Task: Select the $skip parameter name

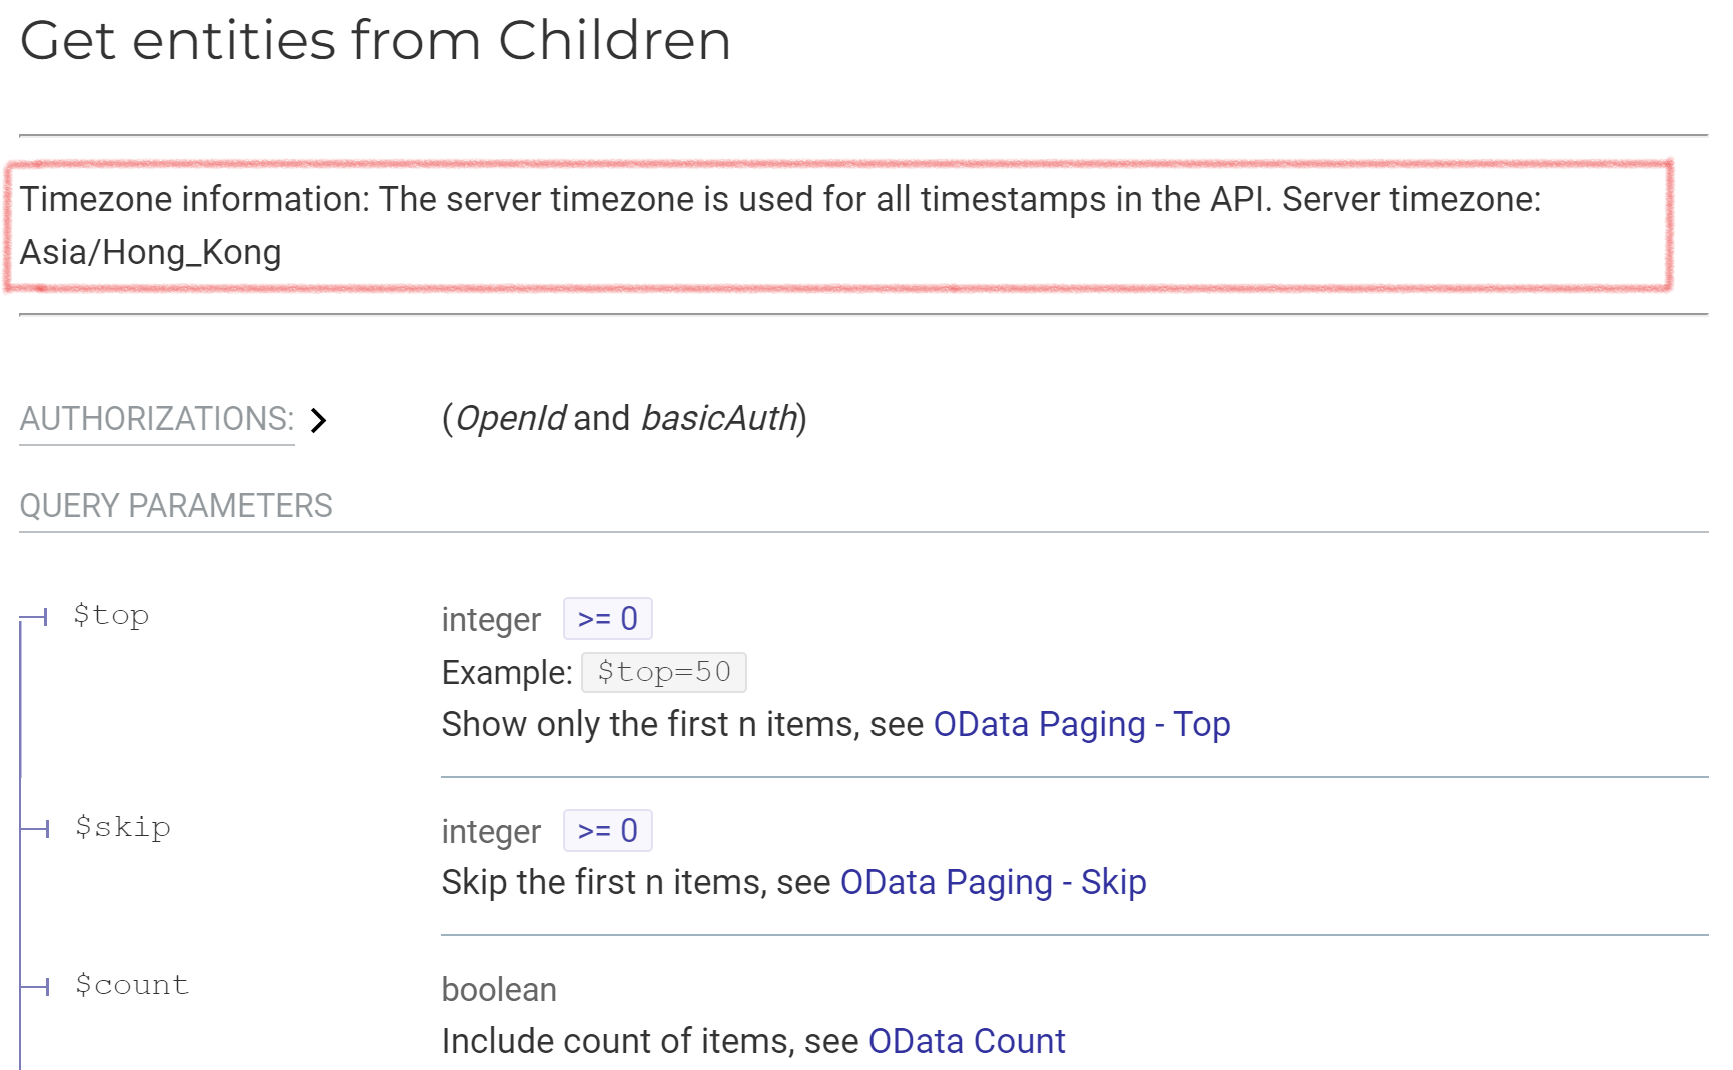Action: (x=123, y=827)
